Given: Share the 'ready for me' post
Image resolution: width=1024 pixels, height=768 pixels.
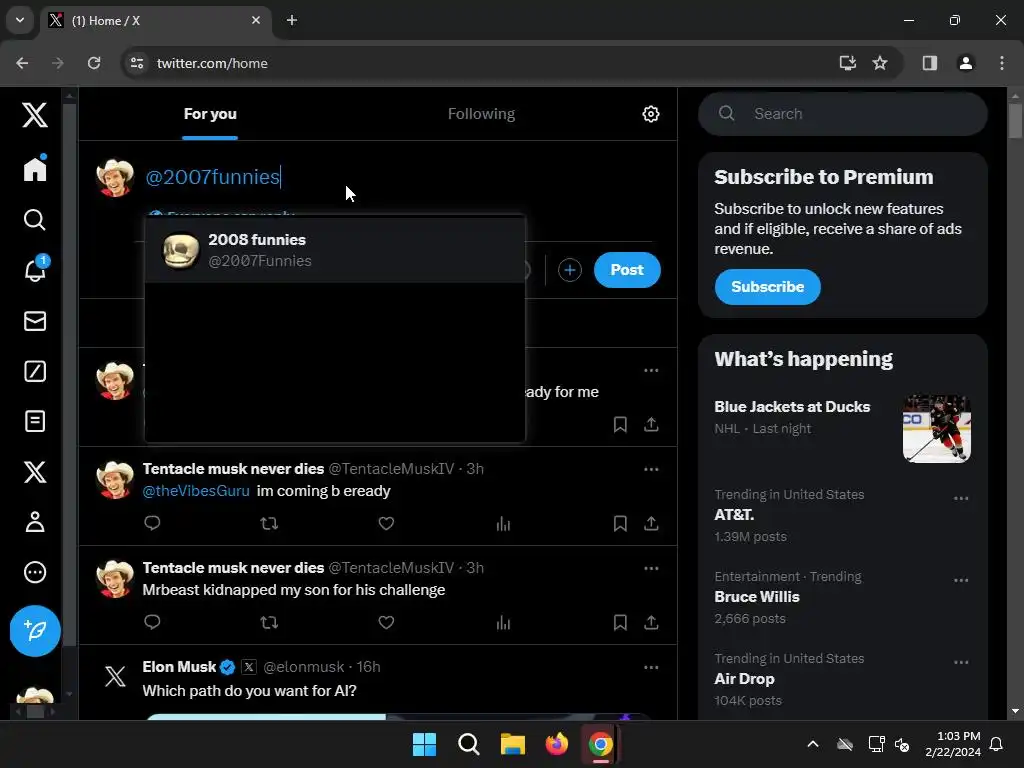Looking at the screenshot, I should (x=651, y=424).
